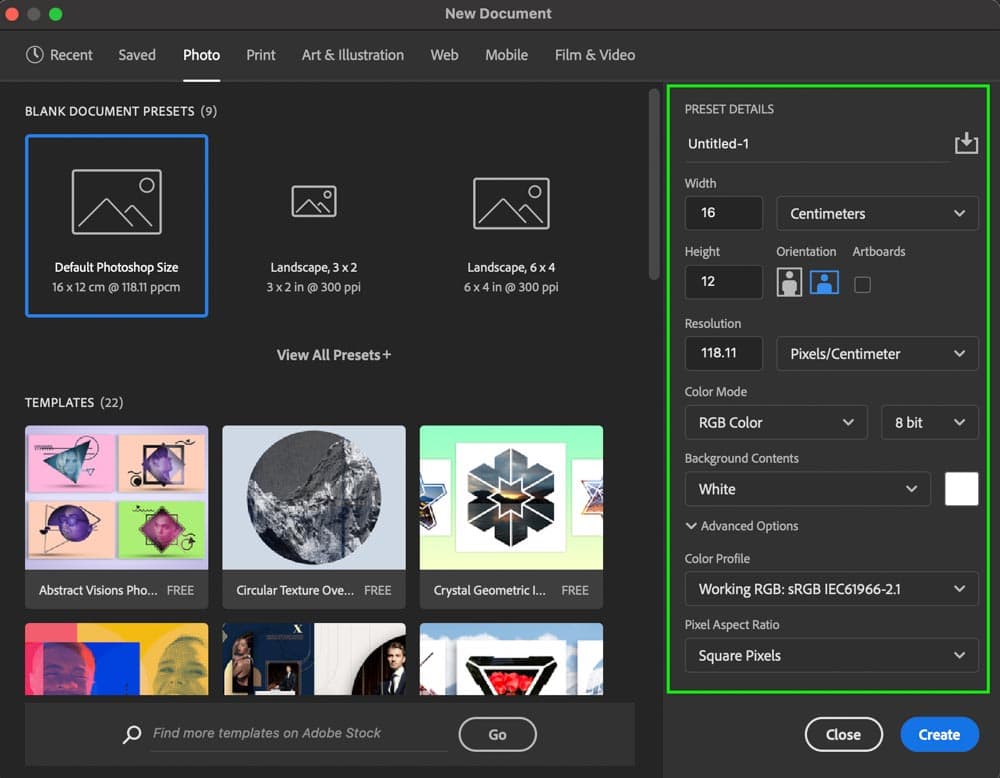The image size is (1000, 778).
Task: Switch to the Photo tab
Action: click(x=202, y=55)
